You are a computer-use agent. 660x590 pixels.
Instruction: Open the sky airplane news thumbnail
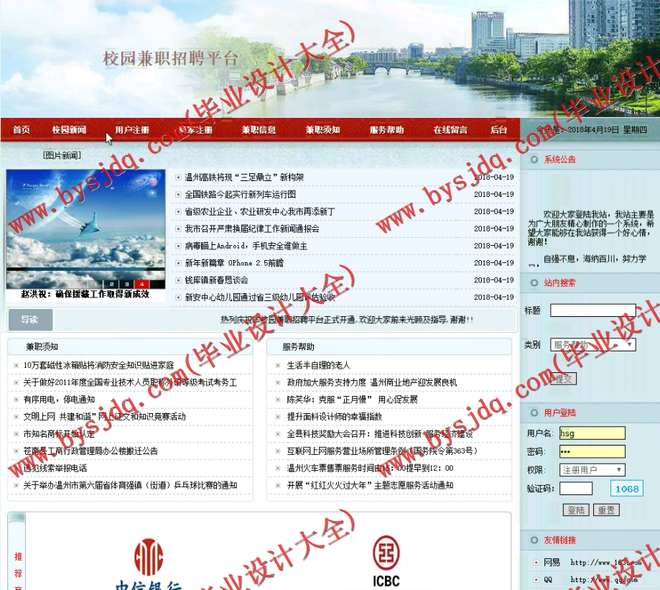pyautogui.click(x=86, y=229)
